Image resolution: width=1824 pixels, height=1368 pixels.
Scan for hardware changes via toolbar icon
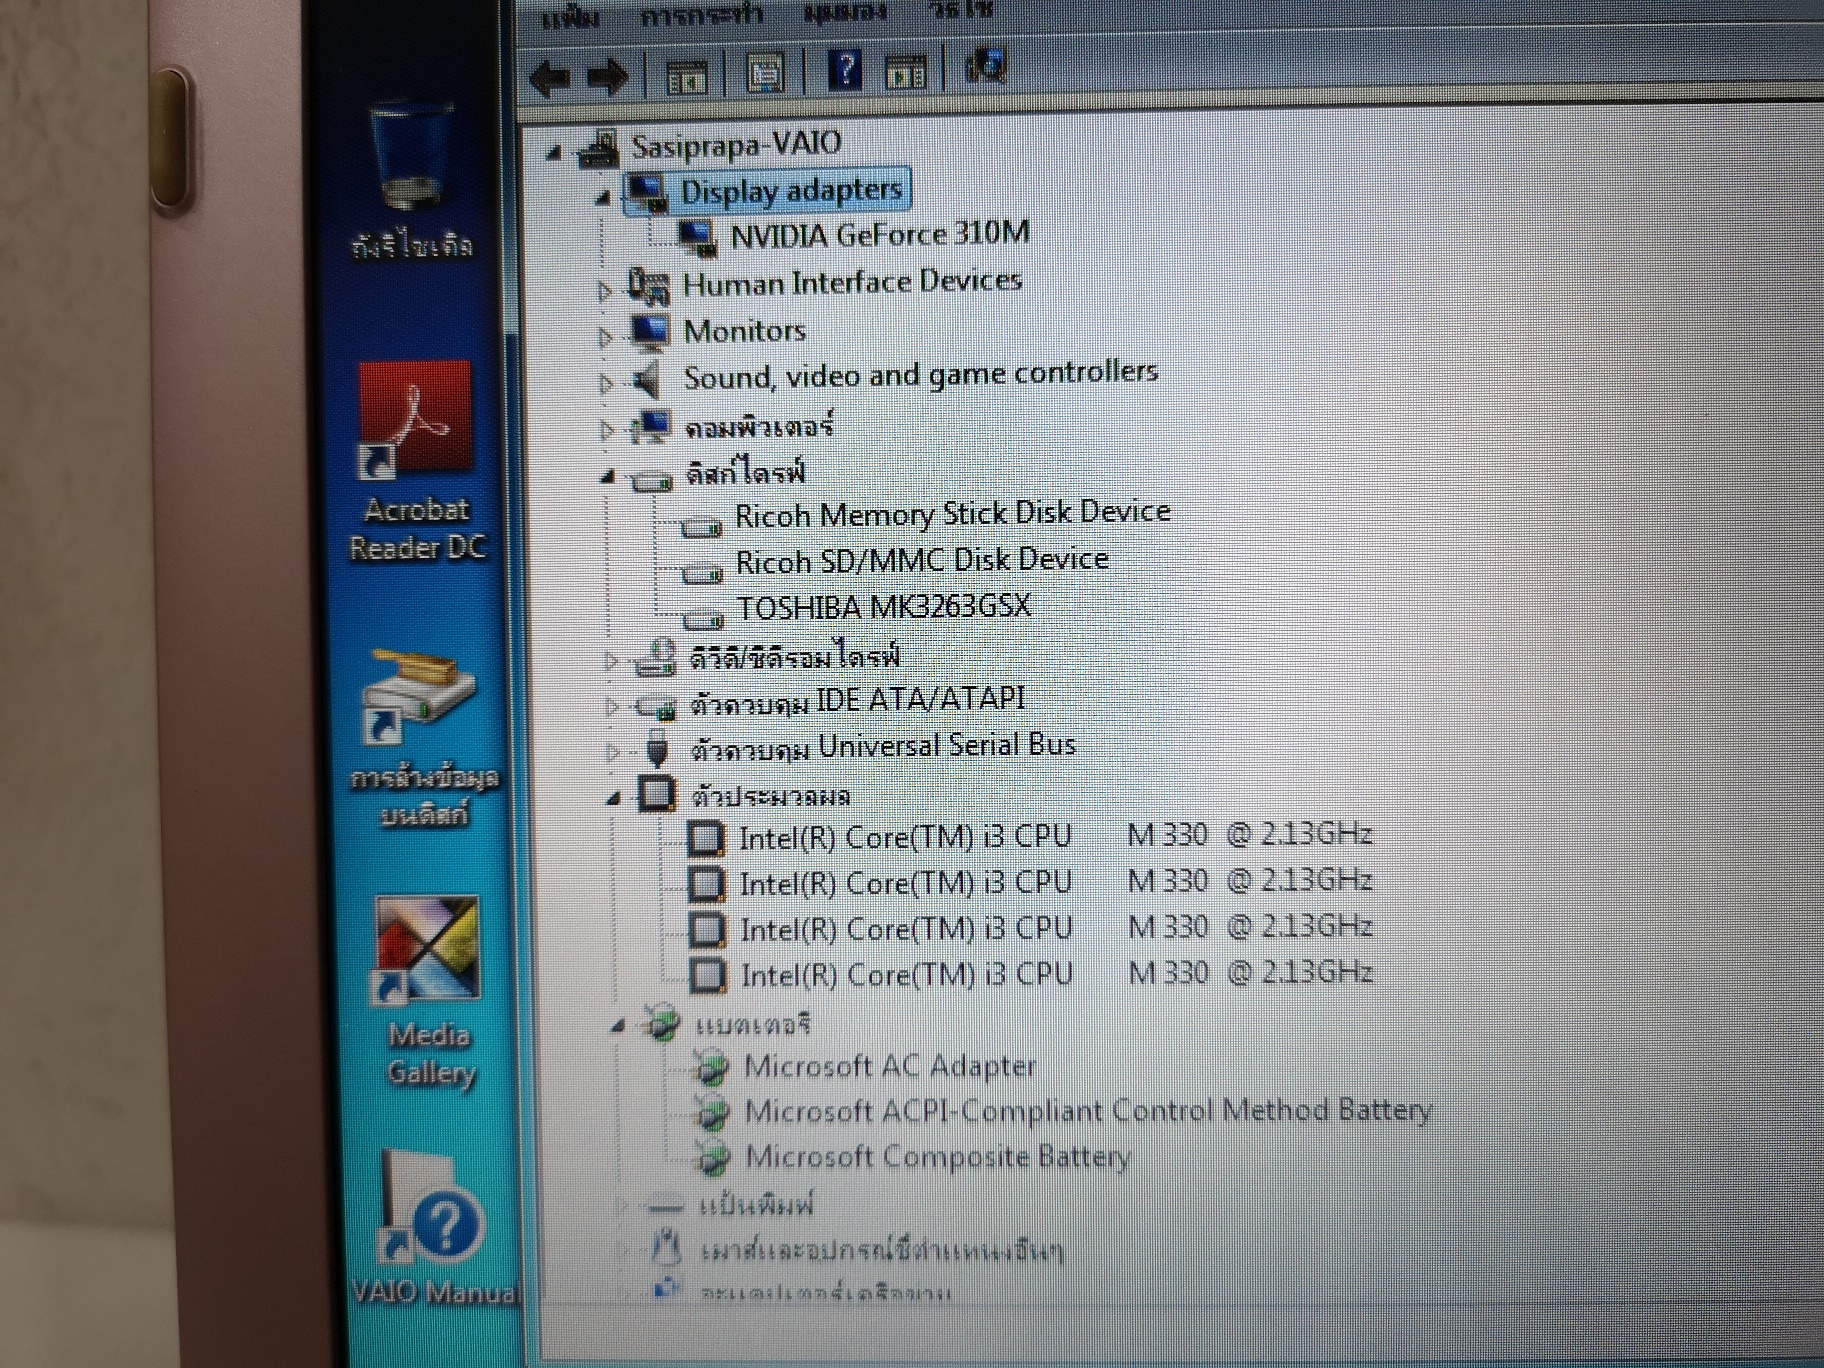pos(985,66)
